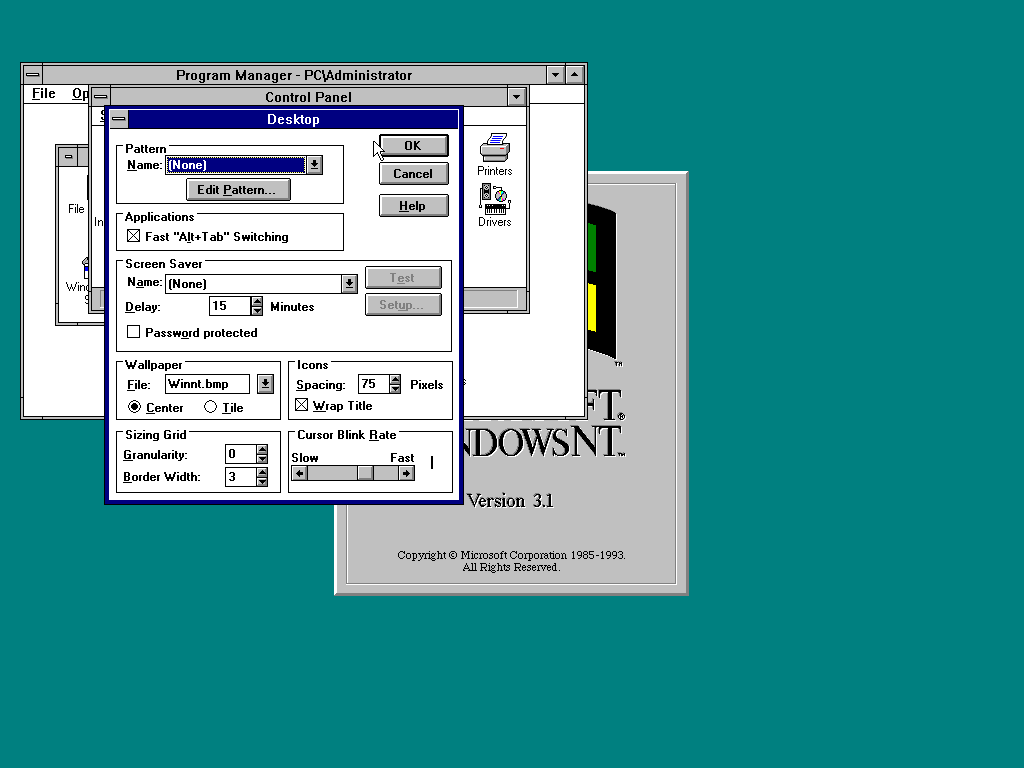The height and width of the screenshot is (768, 1024).
Task: Click the Border Width input field
Action: pyautogui.click(x=240, y=477)
